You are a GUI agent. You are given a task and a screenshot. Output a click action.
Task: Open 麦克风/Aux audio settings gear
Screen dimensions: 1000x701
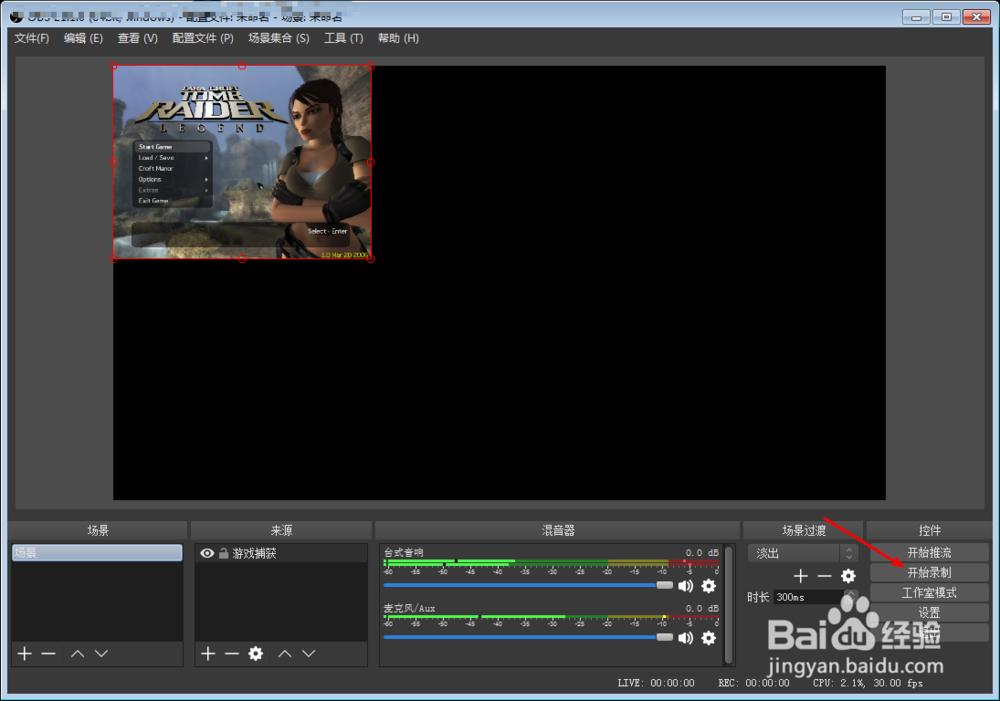click(x=709, y=638)
